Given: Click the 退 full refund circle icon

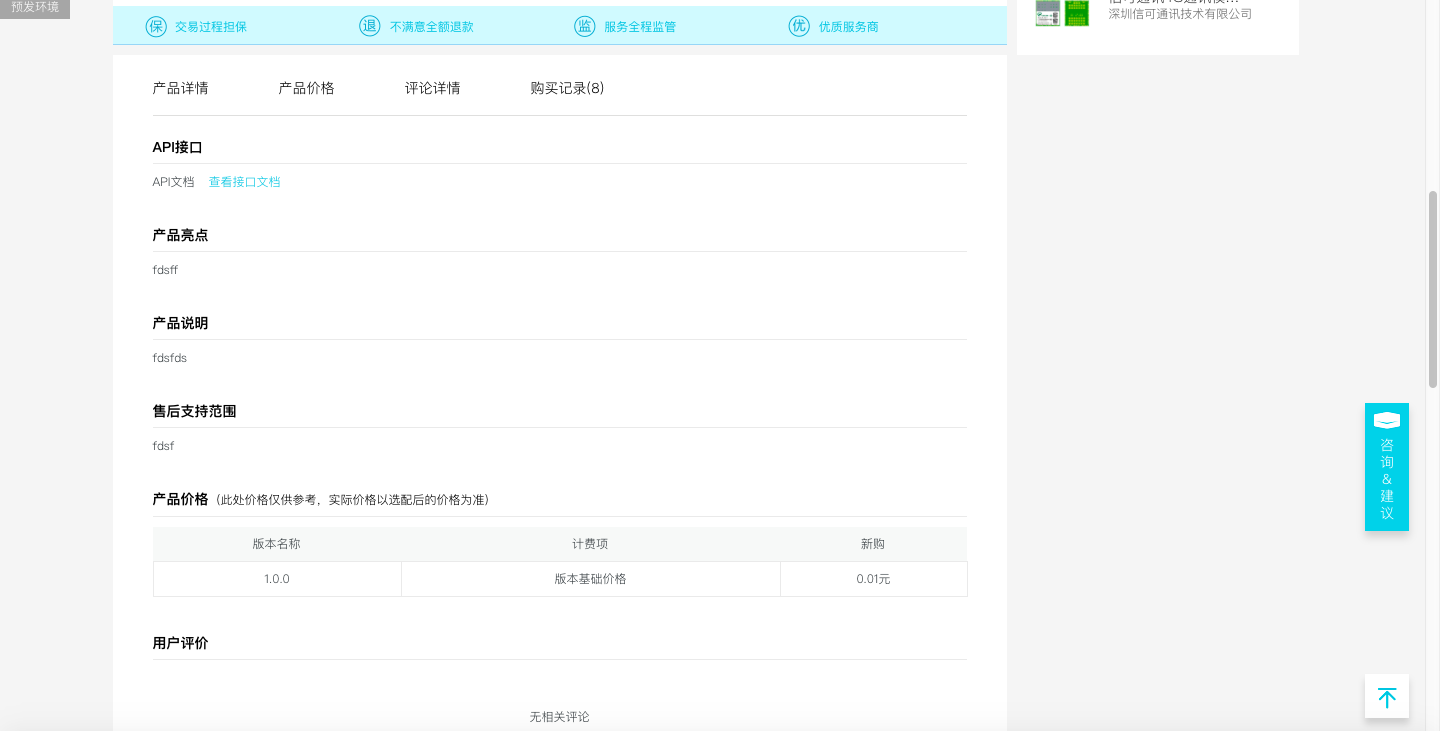Looking at the screenshot, I should [370, 26].
